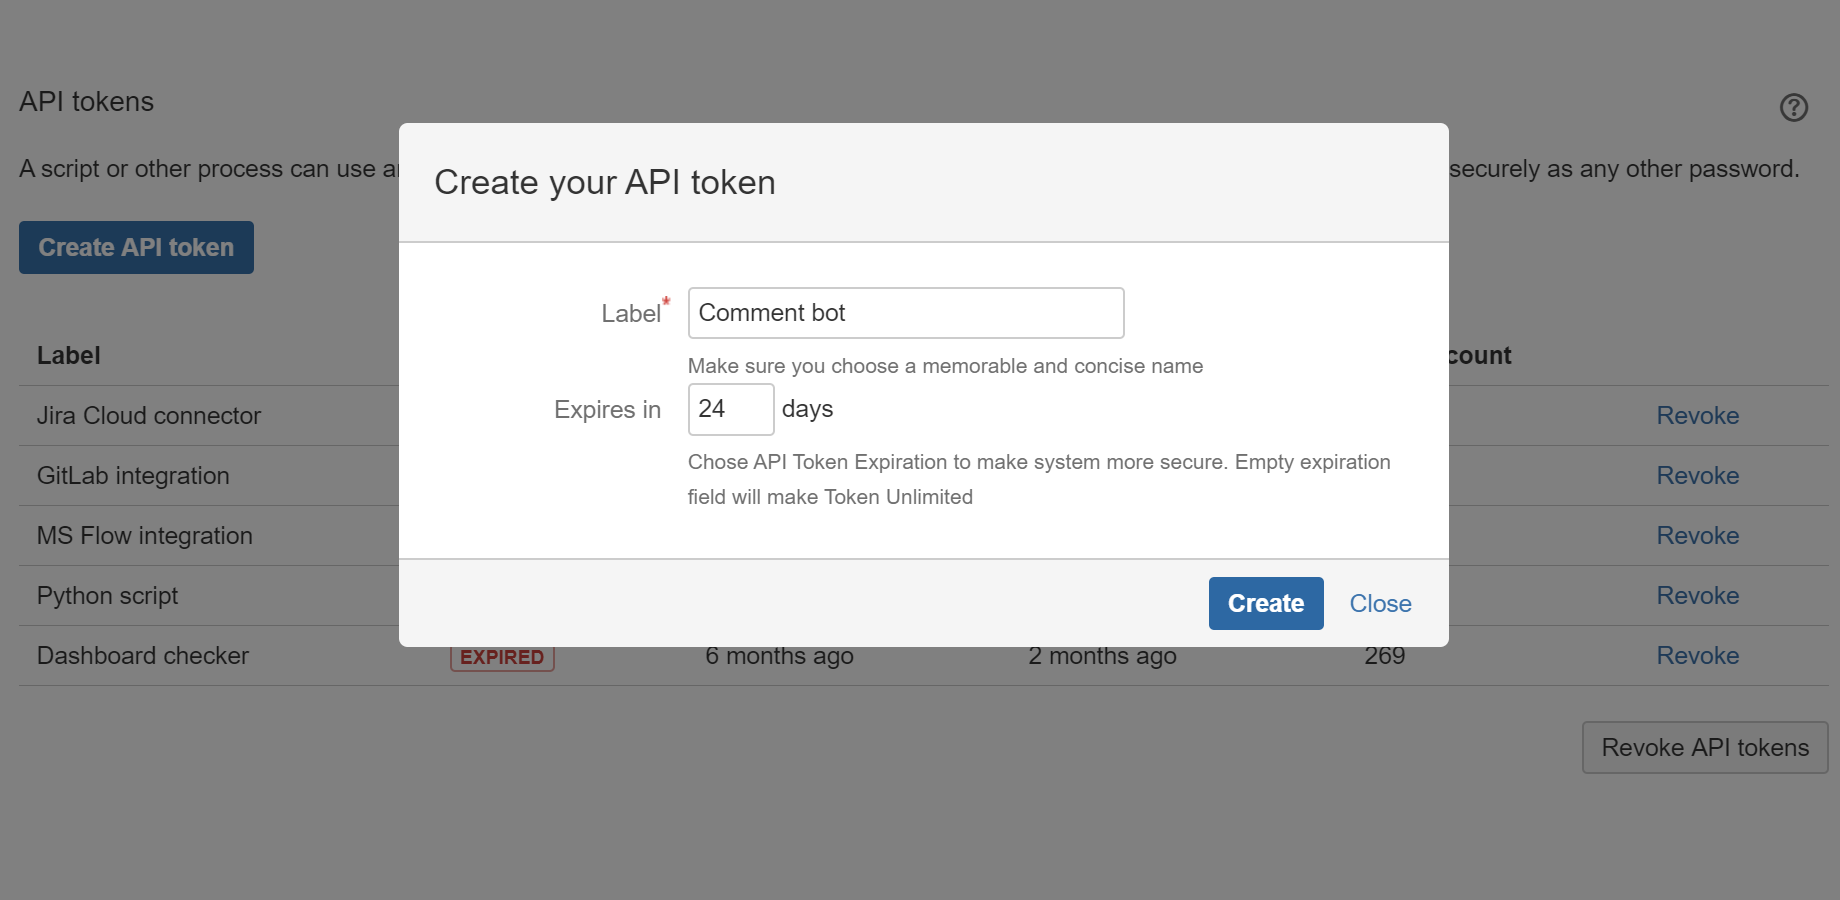
Task: Click the Label column header
Action: click(68, 355)
